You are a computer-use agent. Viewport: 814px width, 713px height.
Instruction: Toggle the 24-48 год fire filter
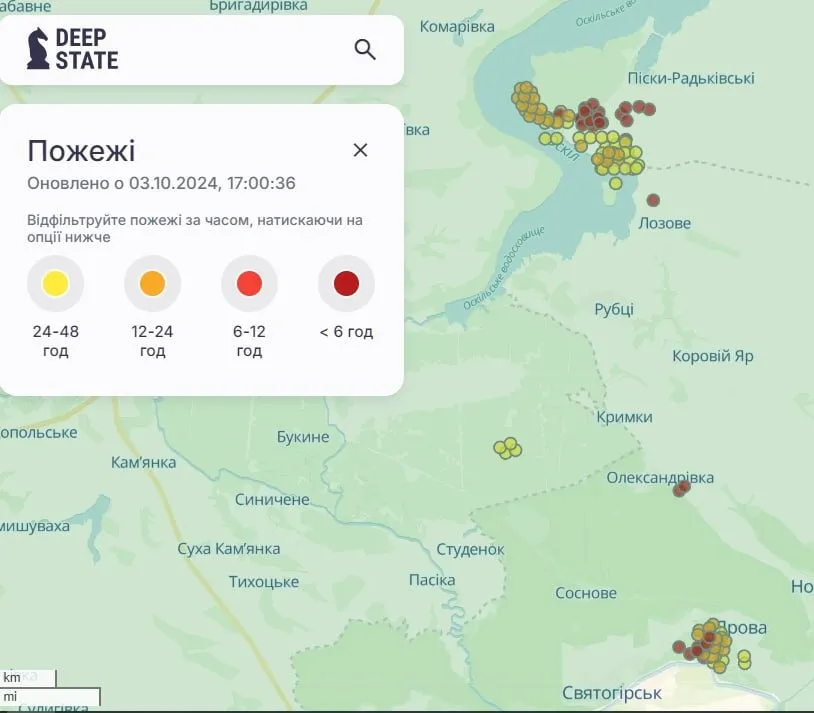coord(55,283)
